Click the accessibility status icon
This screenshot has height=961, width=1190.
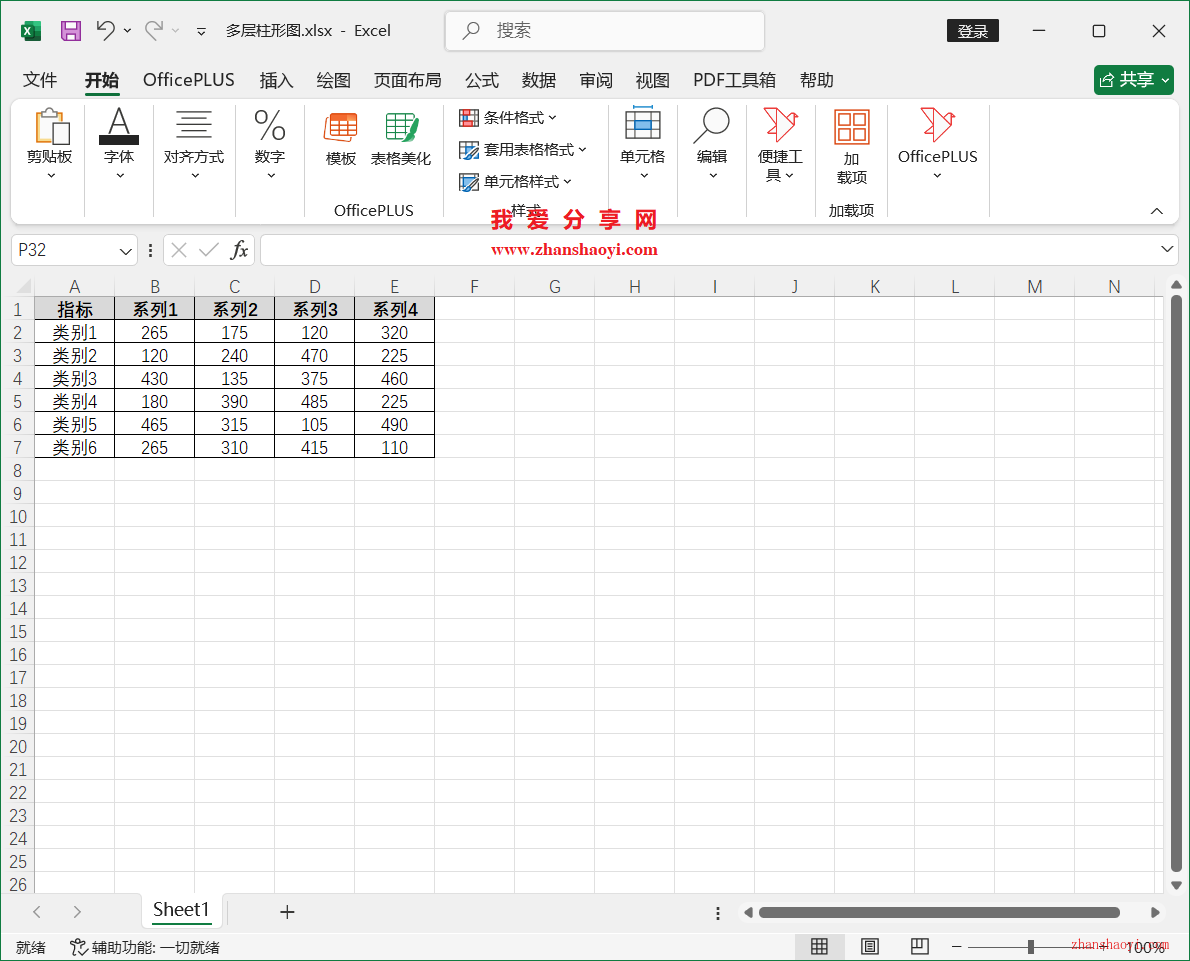78,947
